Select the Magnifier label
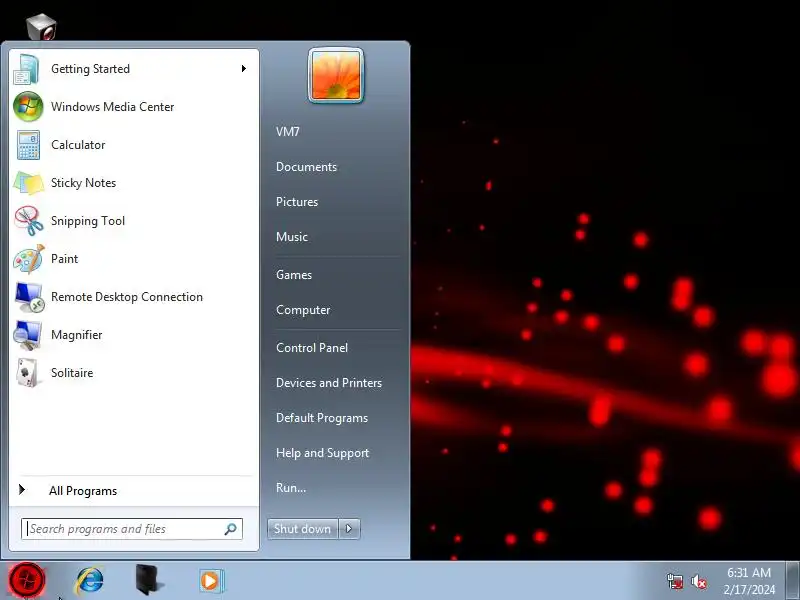The height and width of the screenshot is (600, 800). click(x=77, y=335)
